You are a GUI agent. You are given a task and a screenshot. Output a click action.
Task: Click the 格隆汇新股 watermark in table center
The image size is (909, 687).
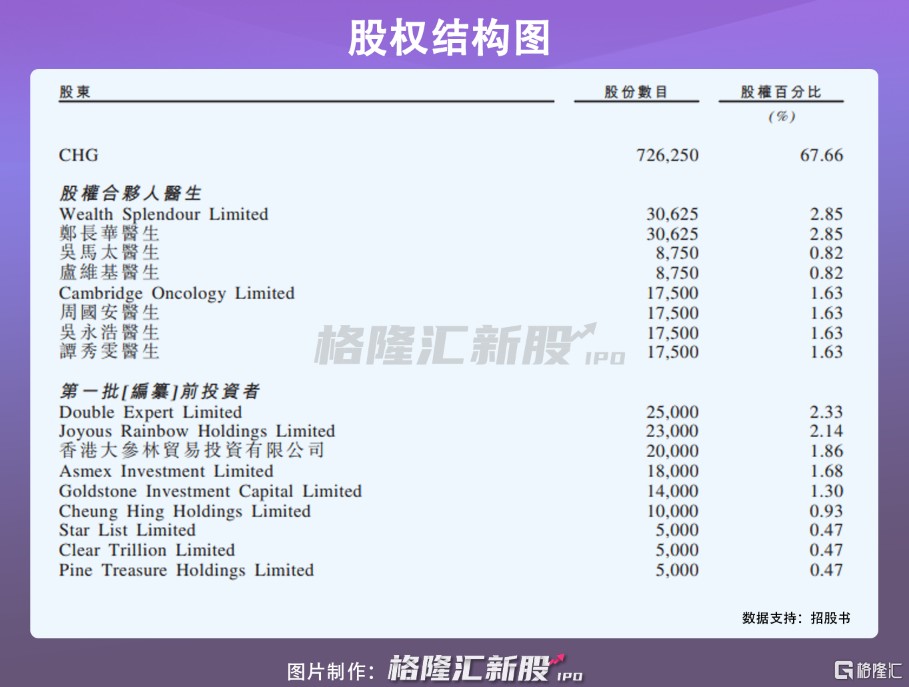pos(469,344)
